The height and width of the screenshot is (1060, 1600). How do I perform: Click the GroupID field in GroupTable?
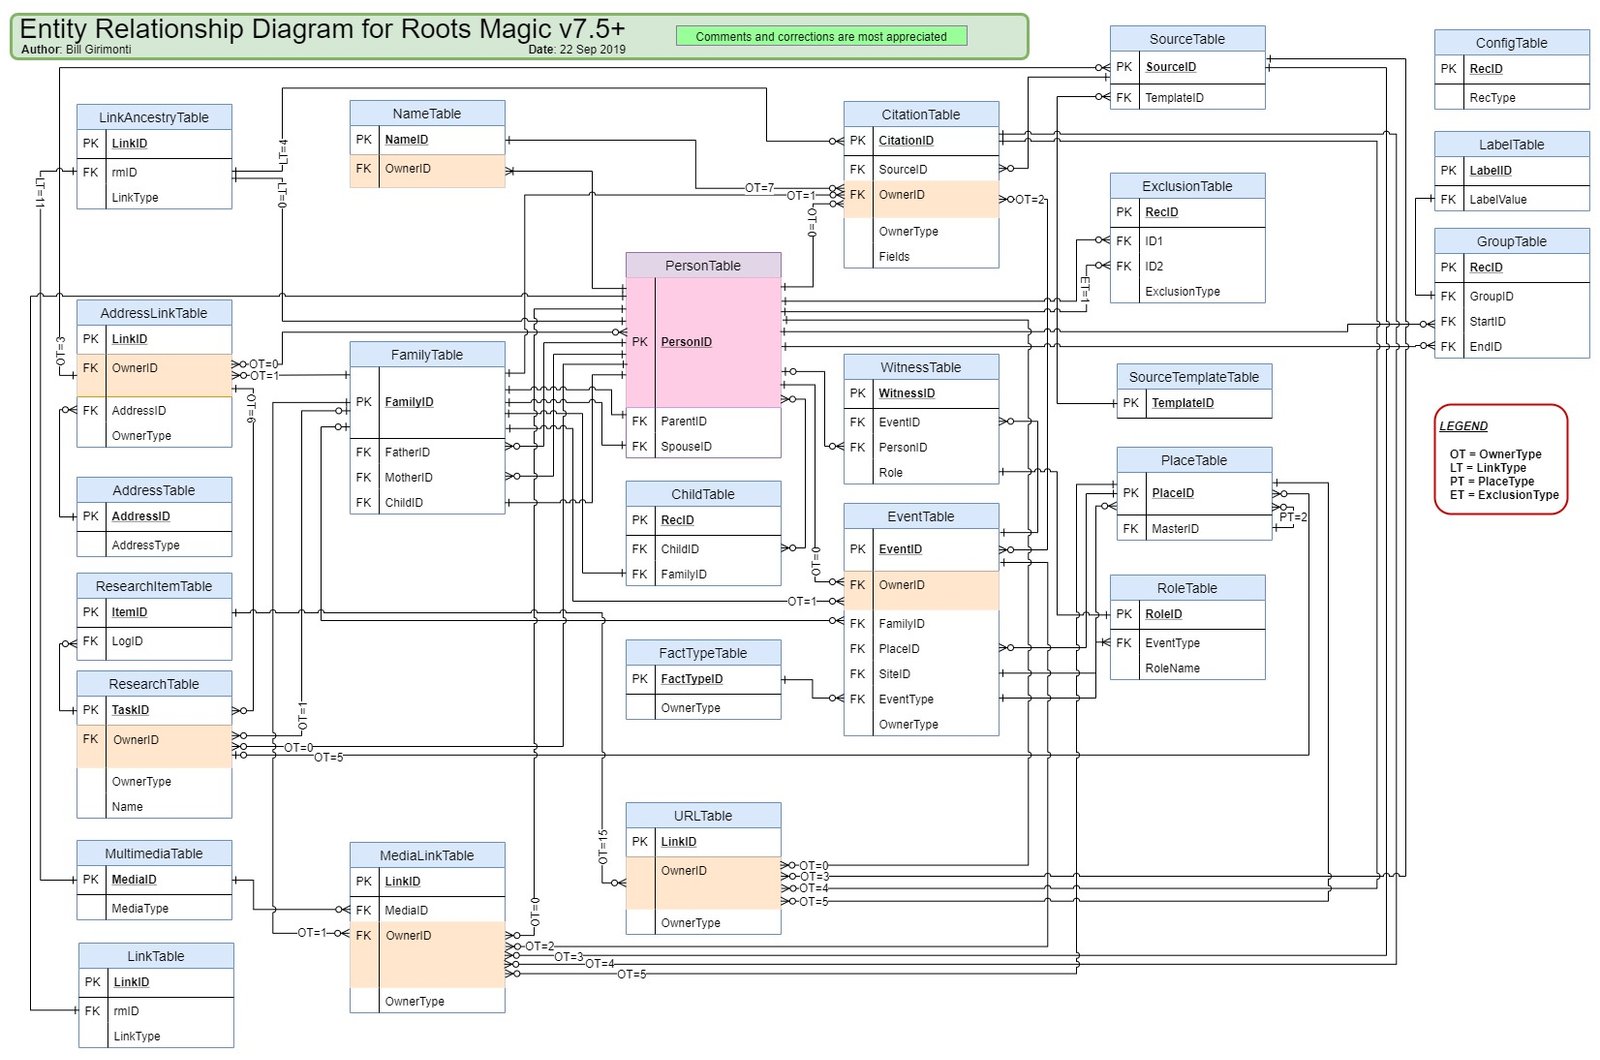(1491, 297)
